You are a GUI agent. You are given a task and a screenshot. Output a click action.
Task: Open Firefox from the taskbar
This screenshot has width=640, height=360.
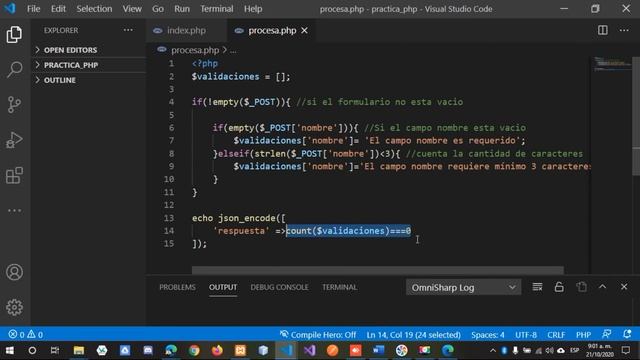coord(217,350)
